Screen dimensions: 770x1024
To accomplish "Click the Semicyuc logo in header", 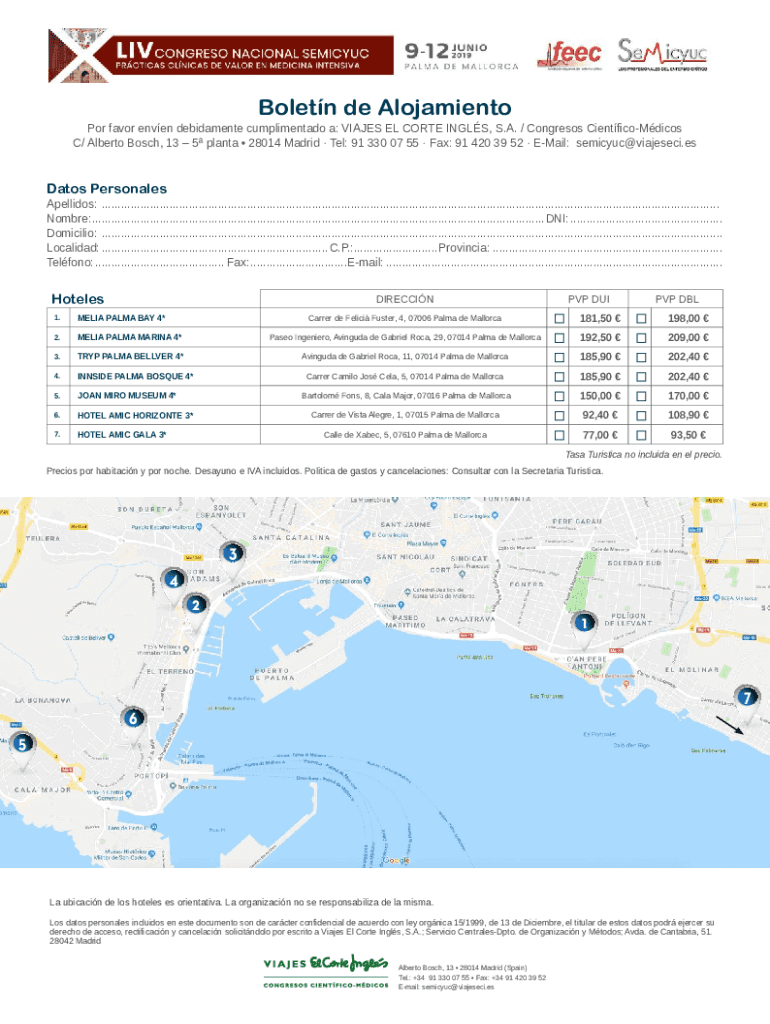I will [662, 55].
